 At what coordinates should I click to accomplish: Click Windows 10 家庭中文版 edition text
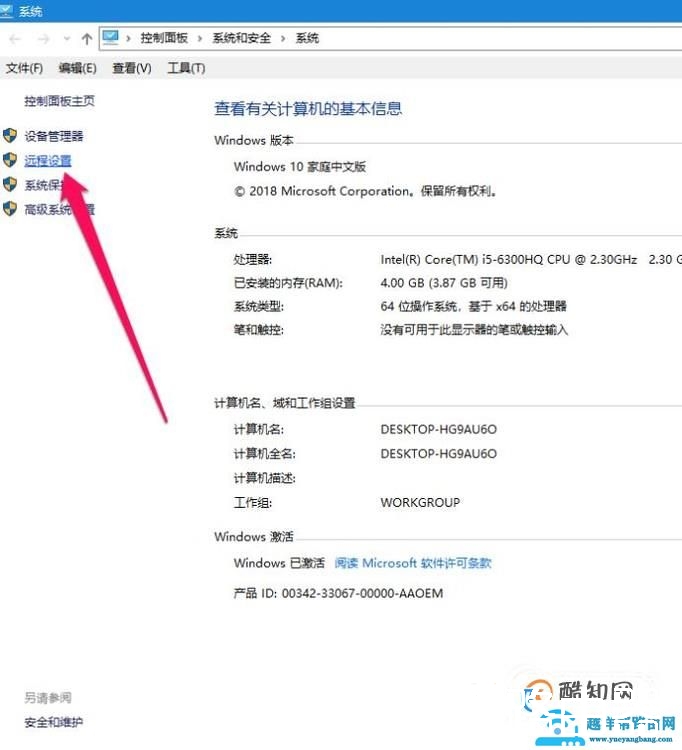300,166
